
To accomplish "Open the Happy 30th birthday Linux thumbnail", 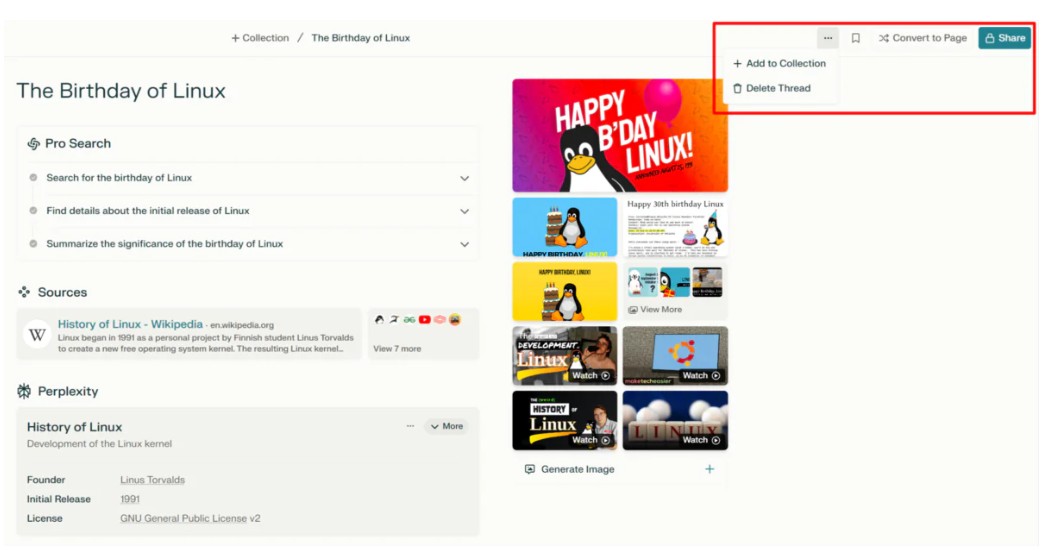I will (675, 227).
